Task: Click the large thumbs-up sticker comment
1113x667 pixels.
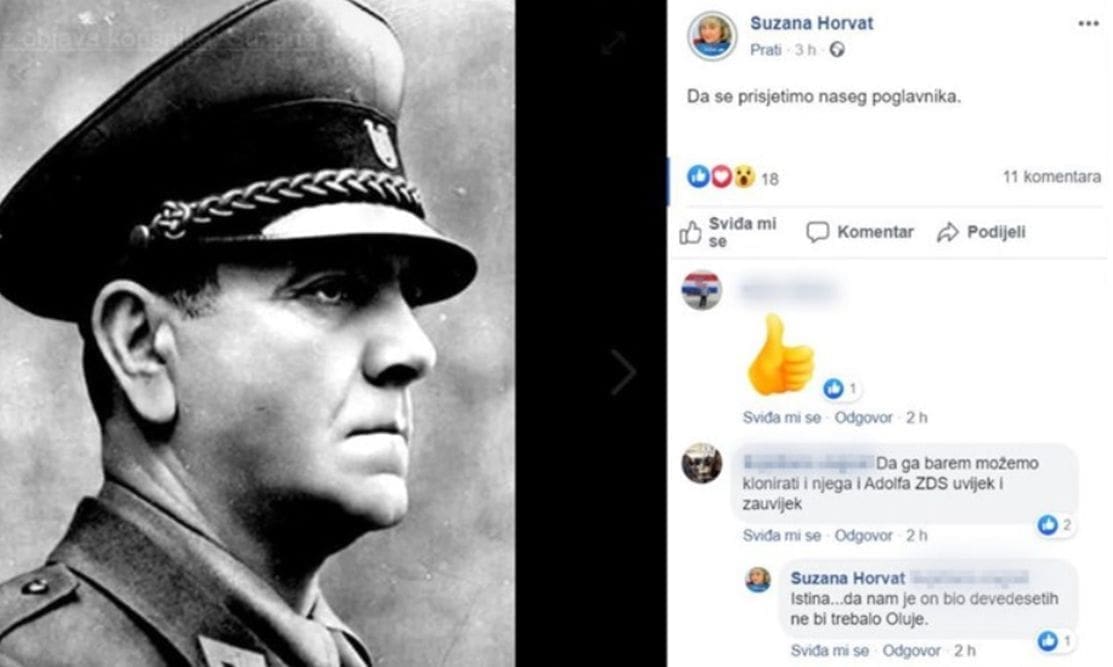Action: tap(780, 354)
